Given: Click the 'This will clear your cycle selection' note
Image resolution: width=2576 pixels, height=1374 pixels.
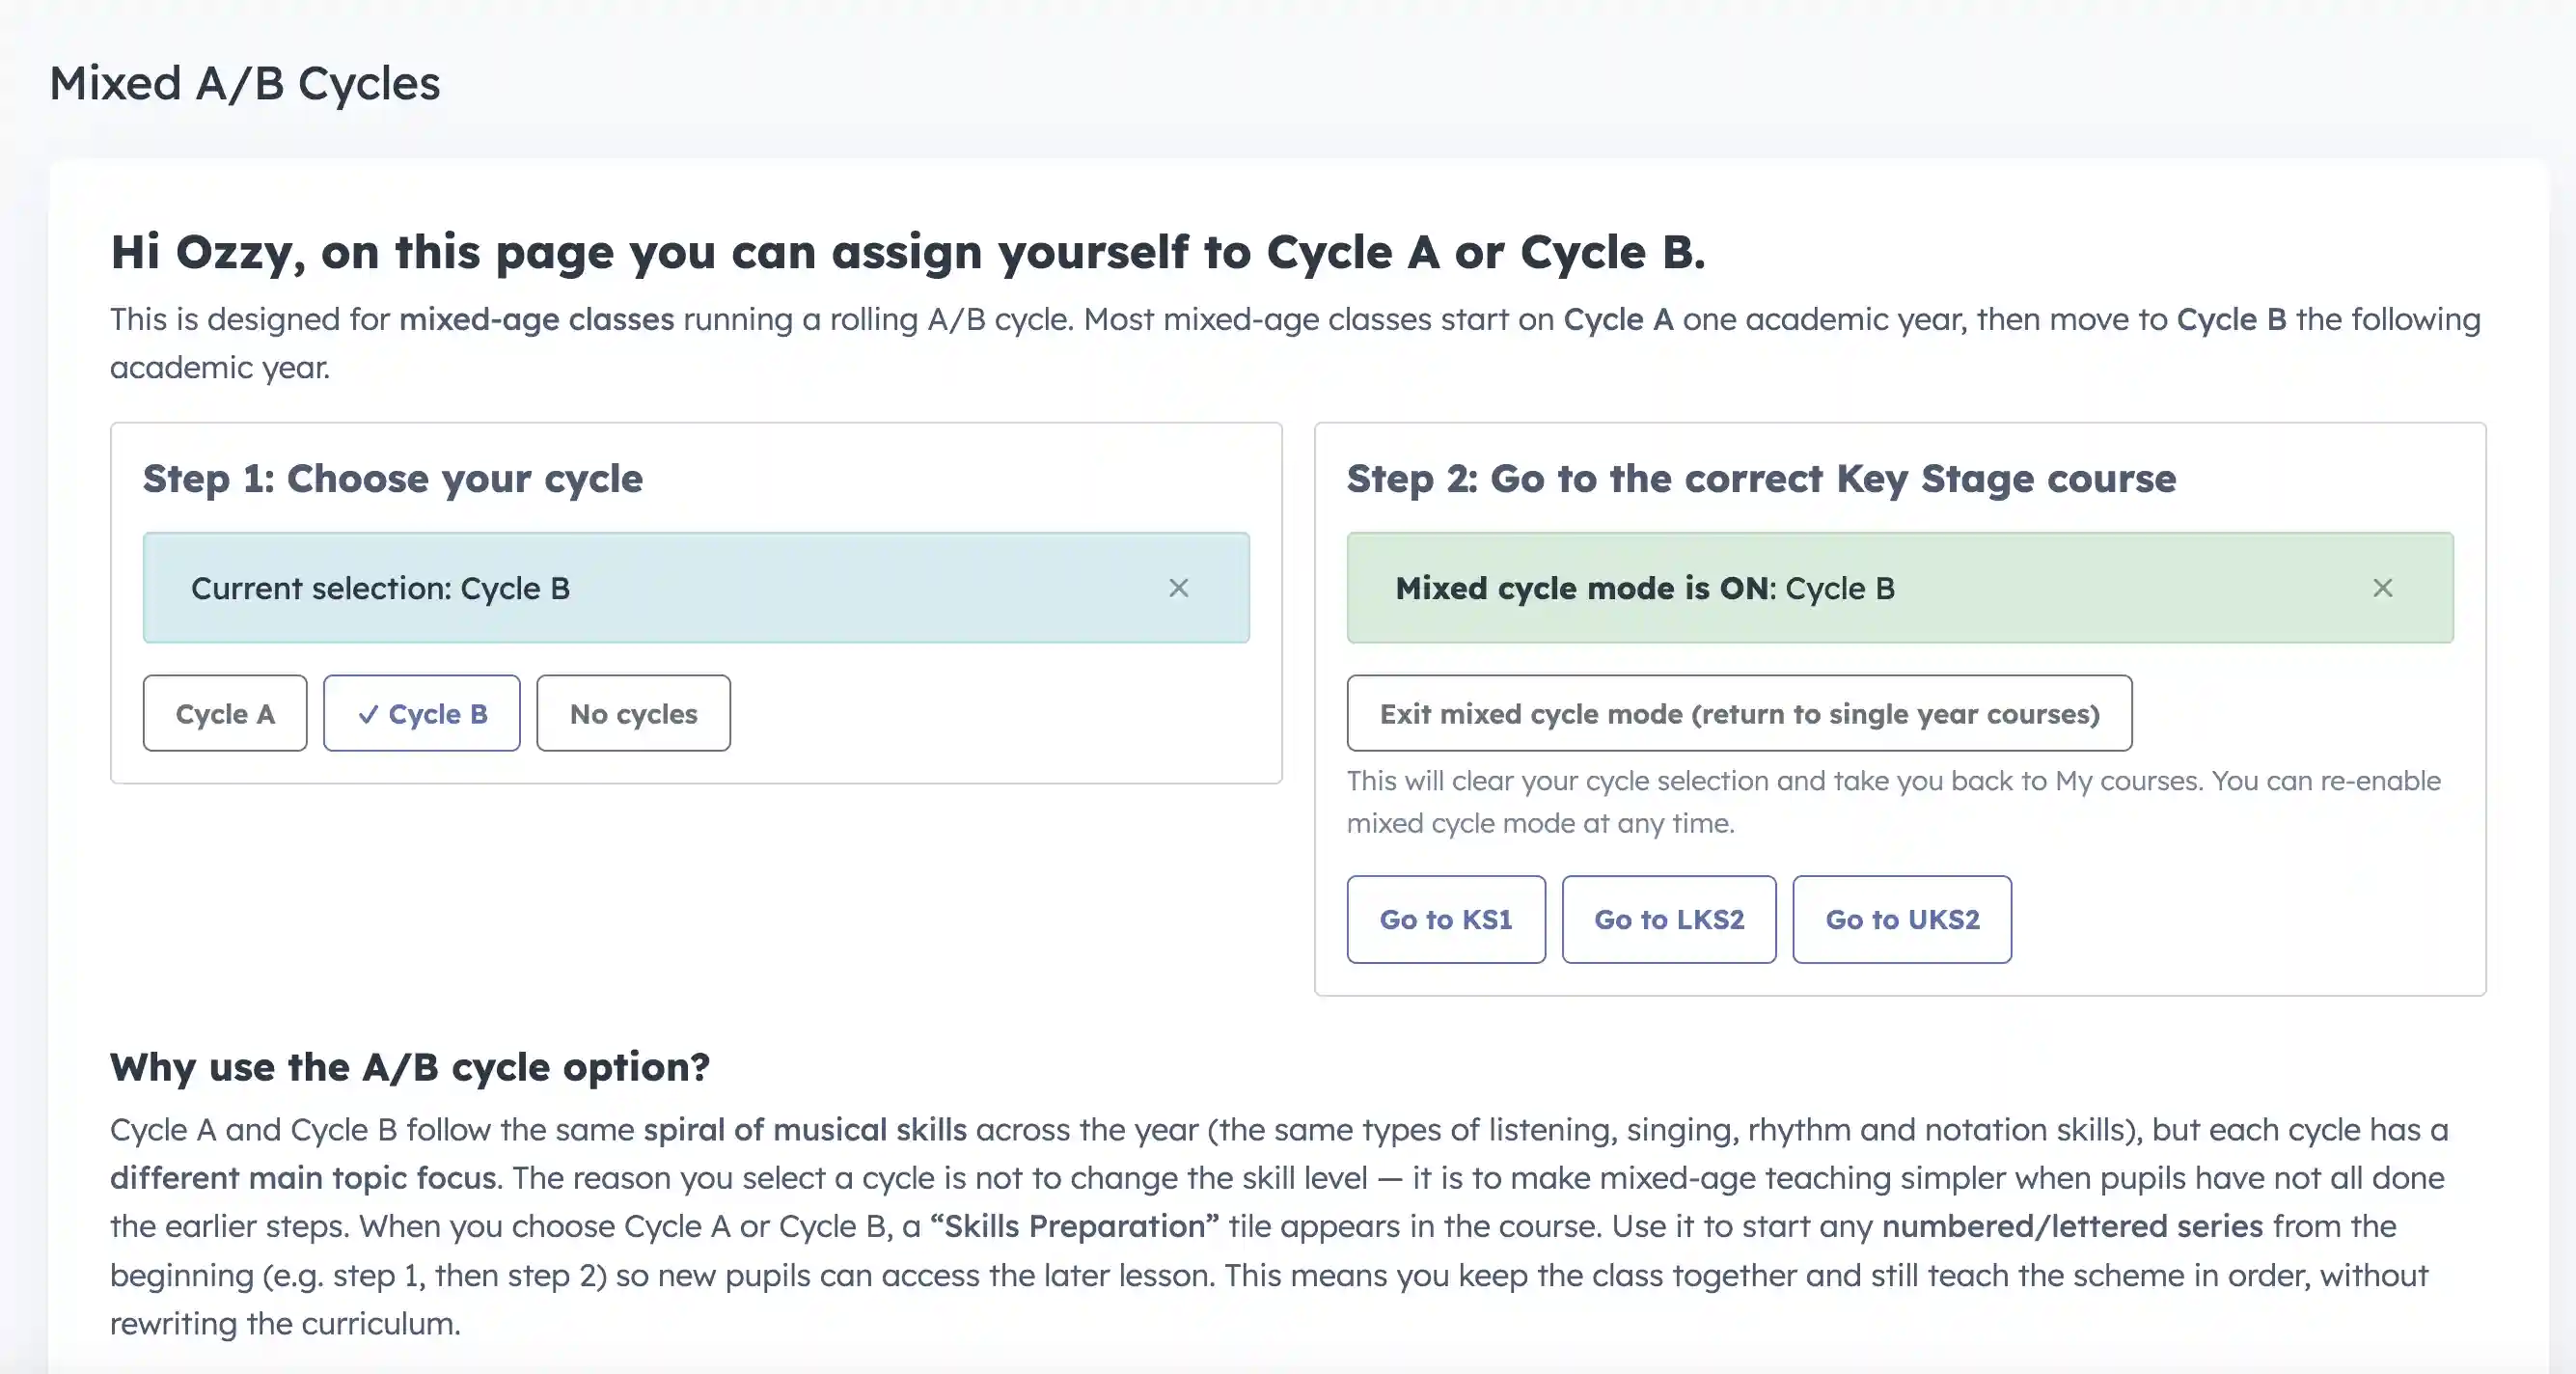Looking at the screenshot, I should point(1892,801).
